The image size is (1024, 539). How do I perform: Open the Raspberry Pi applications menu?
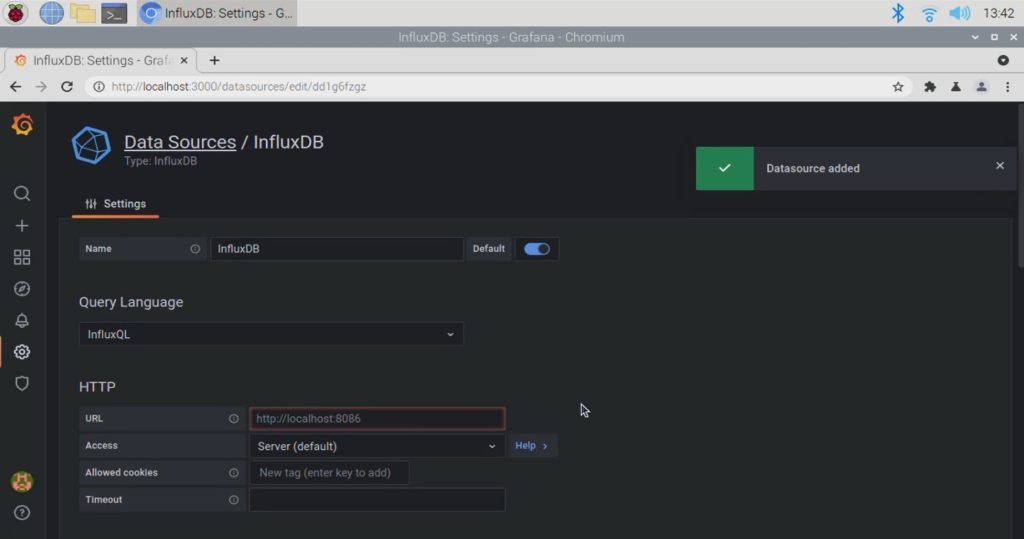pos(17,13)
